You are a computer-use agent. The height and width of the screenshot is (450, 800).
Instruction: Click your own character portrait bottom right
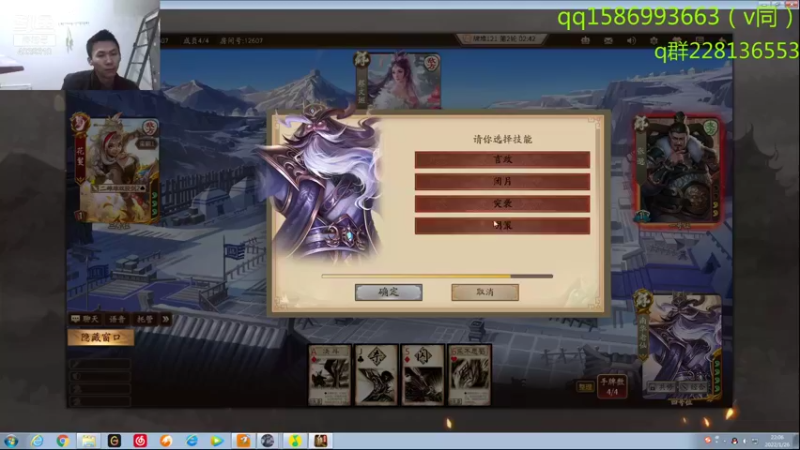[679, 347]
